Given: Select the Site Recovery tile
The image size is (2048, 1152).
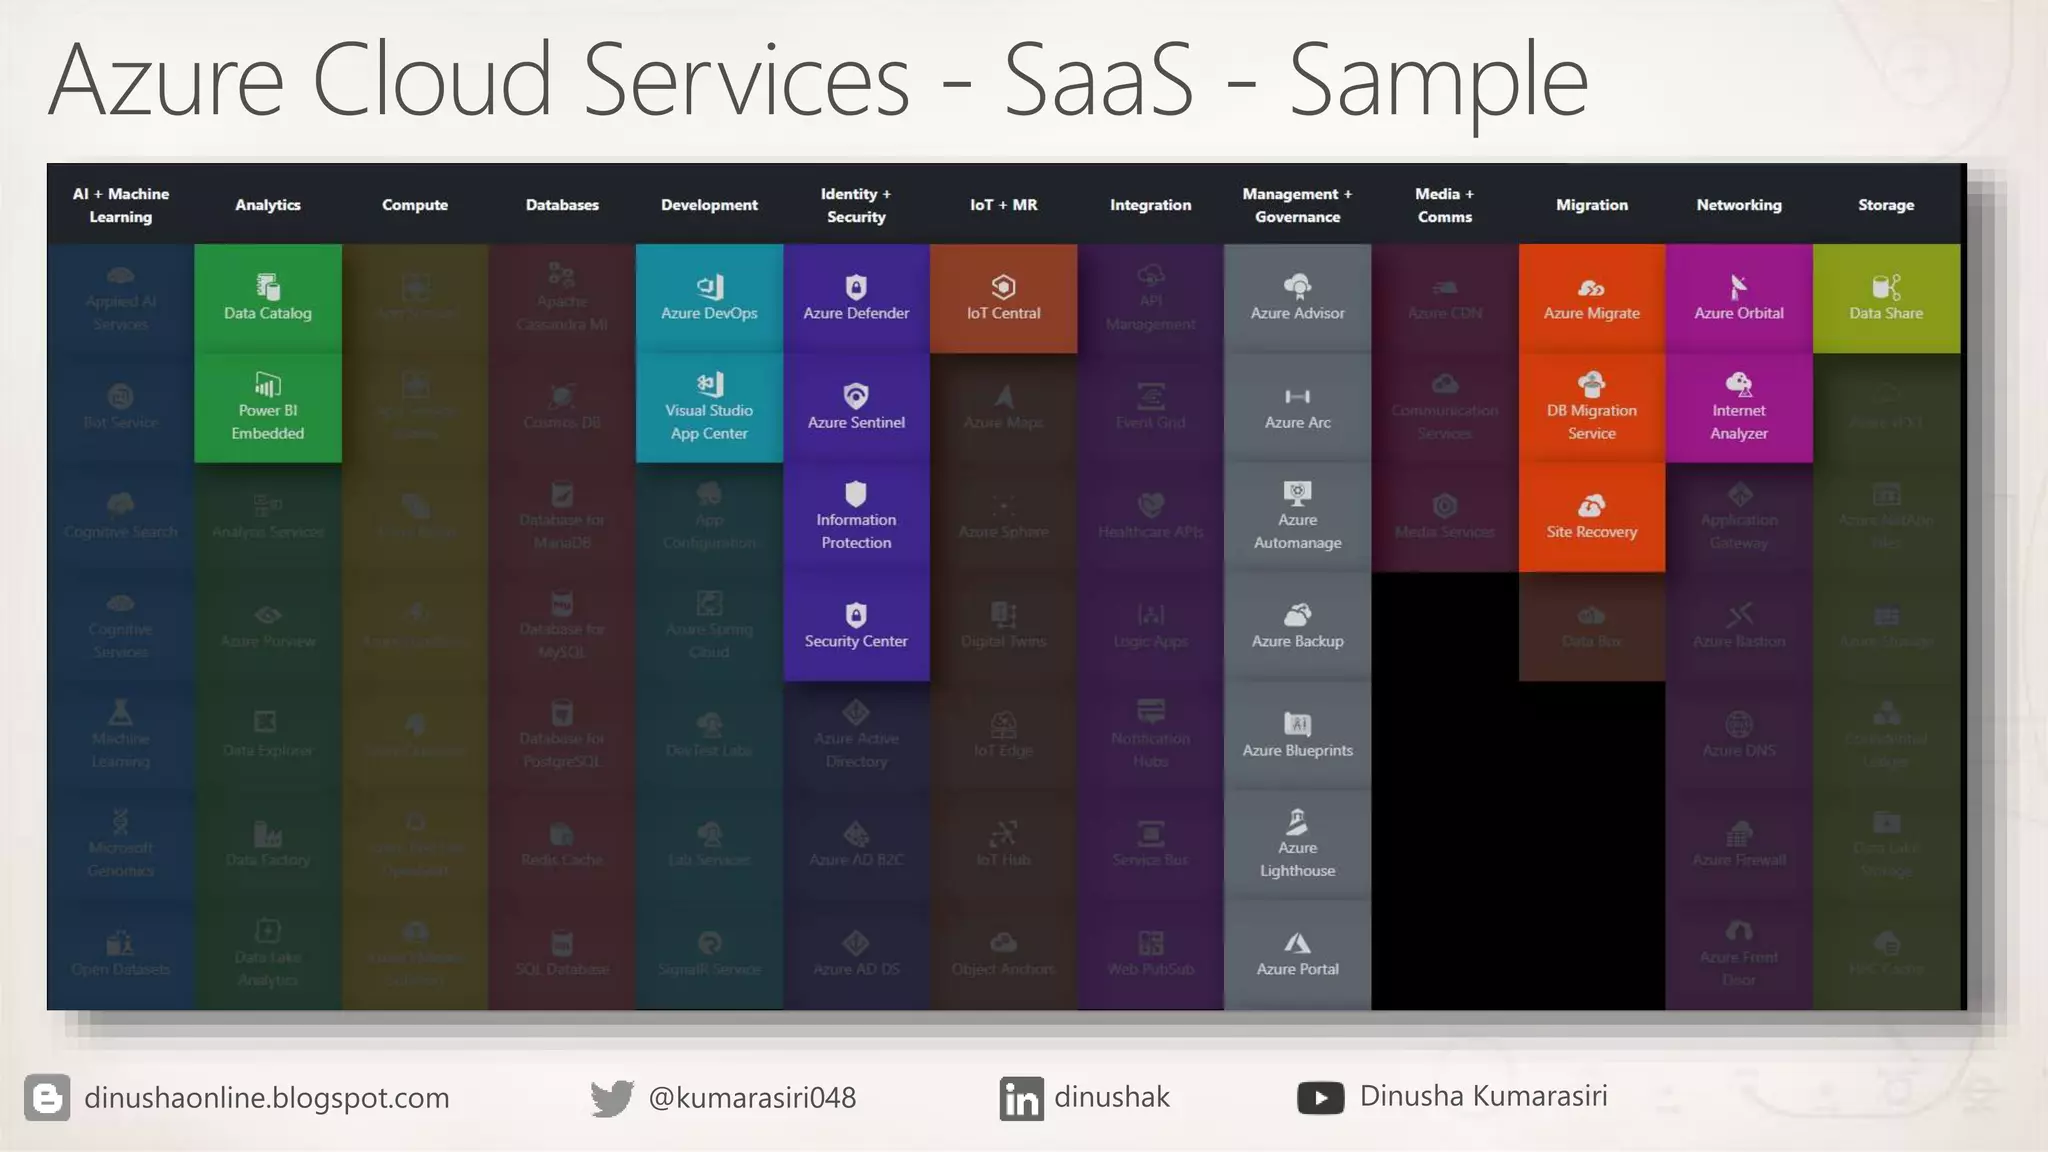Looking at the screenshot, I should pos(1592,517).
